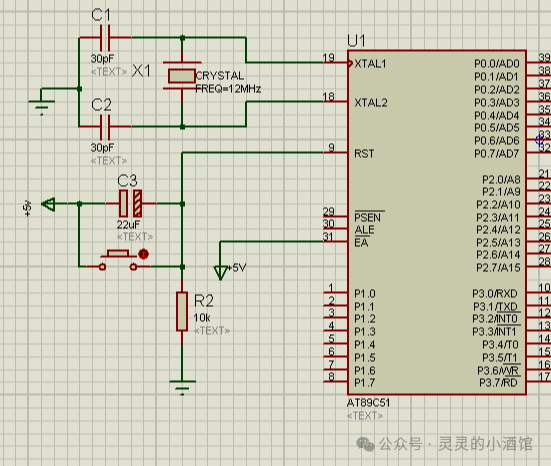551x466 pixels.
Task: Click the XTAL2 pin 18
Action: (x=335, y=101)
